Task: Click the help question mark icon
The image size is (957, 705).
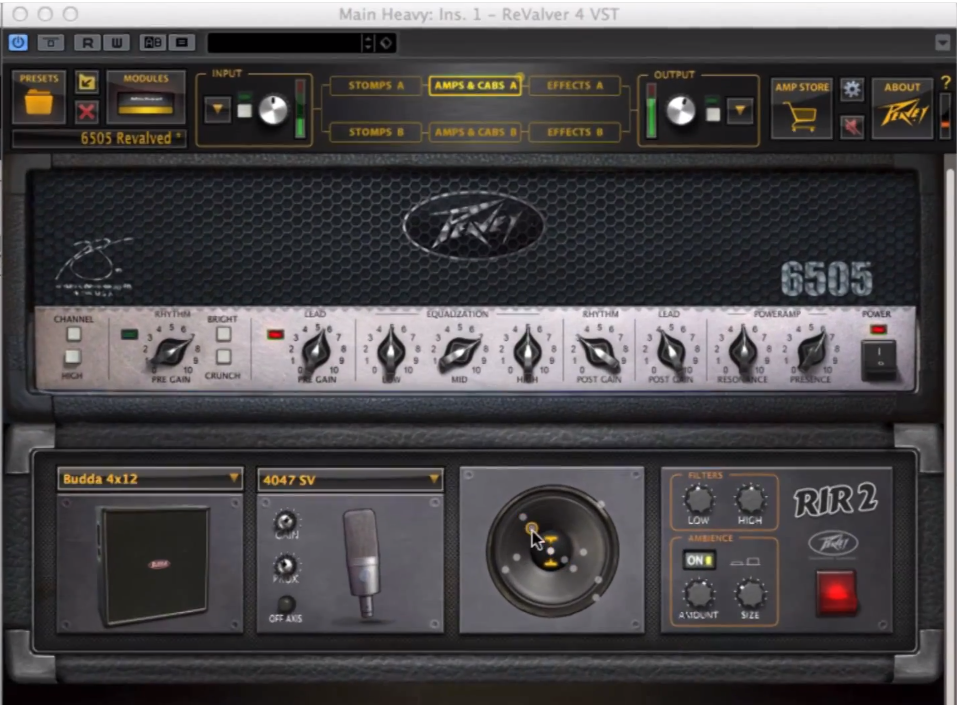Action: coord(945,82)
